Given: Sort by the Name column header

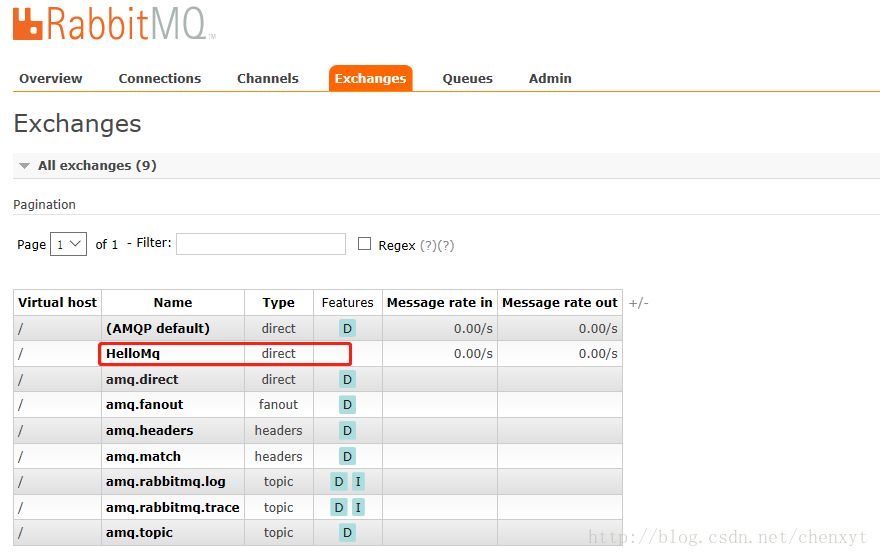Looking at the screenshot, I should [x=173, y=303].
